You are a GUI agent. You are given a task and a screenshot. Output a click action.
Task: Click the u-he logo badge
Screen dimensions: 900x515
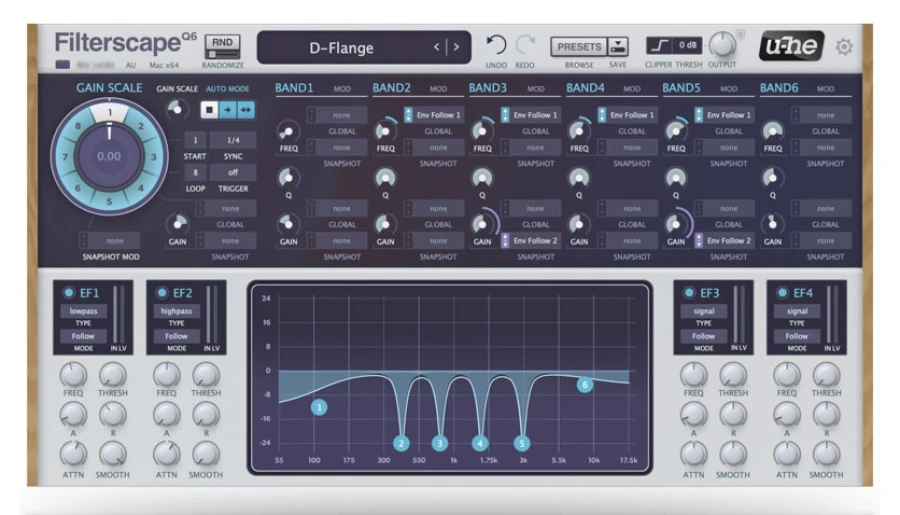click(x=792, y=46)
